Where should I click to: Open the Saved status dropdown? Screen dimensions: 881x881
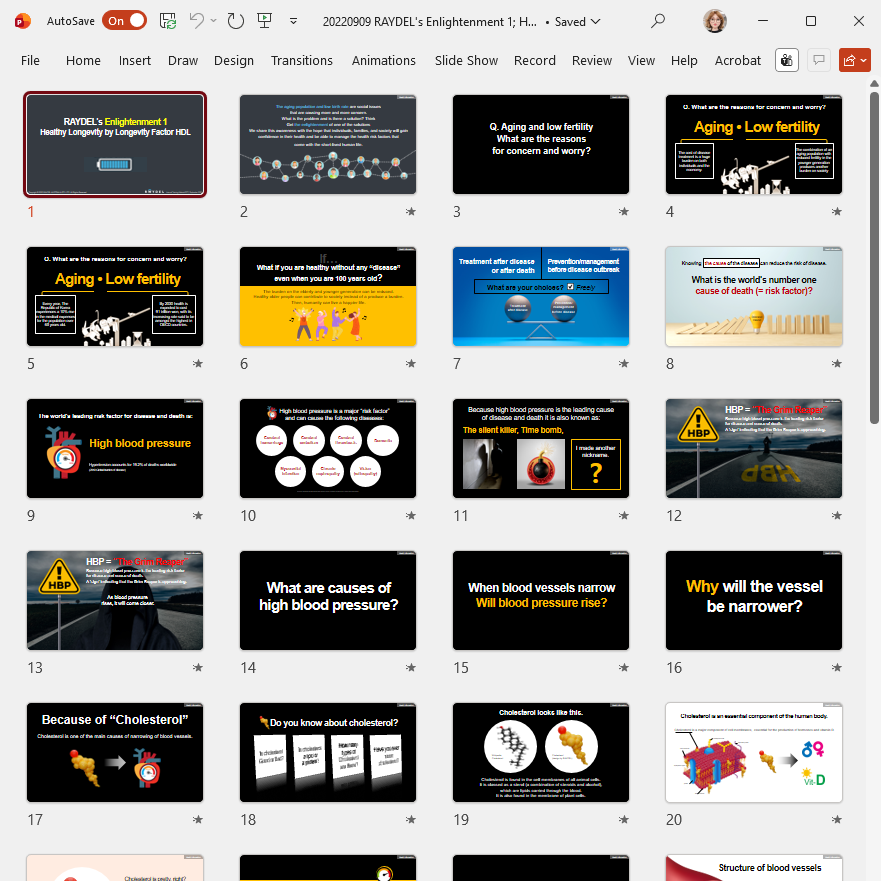coord(577,21)
